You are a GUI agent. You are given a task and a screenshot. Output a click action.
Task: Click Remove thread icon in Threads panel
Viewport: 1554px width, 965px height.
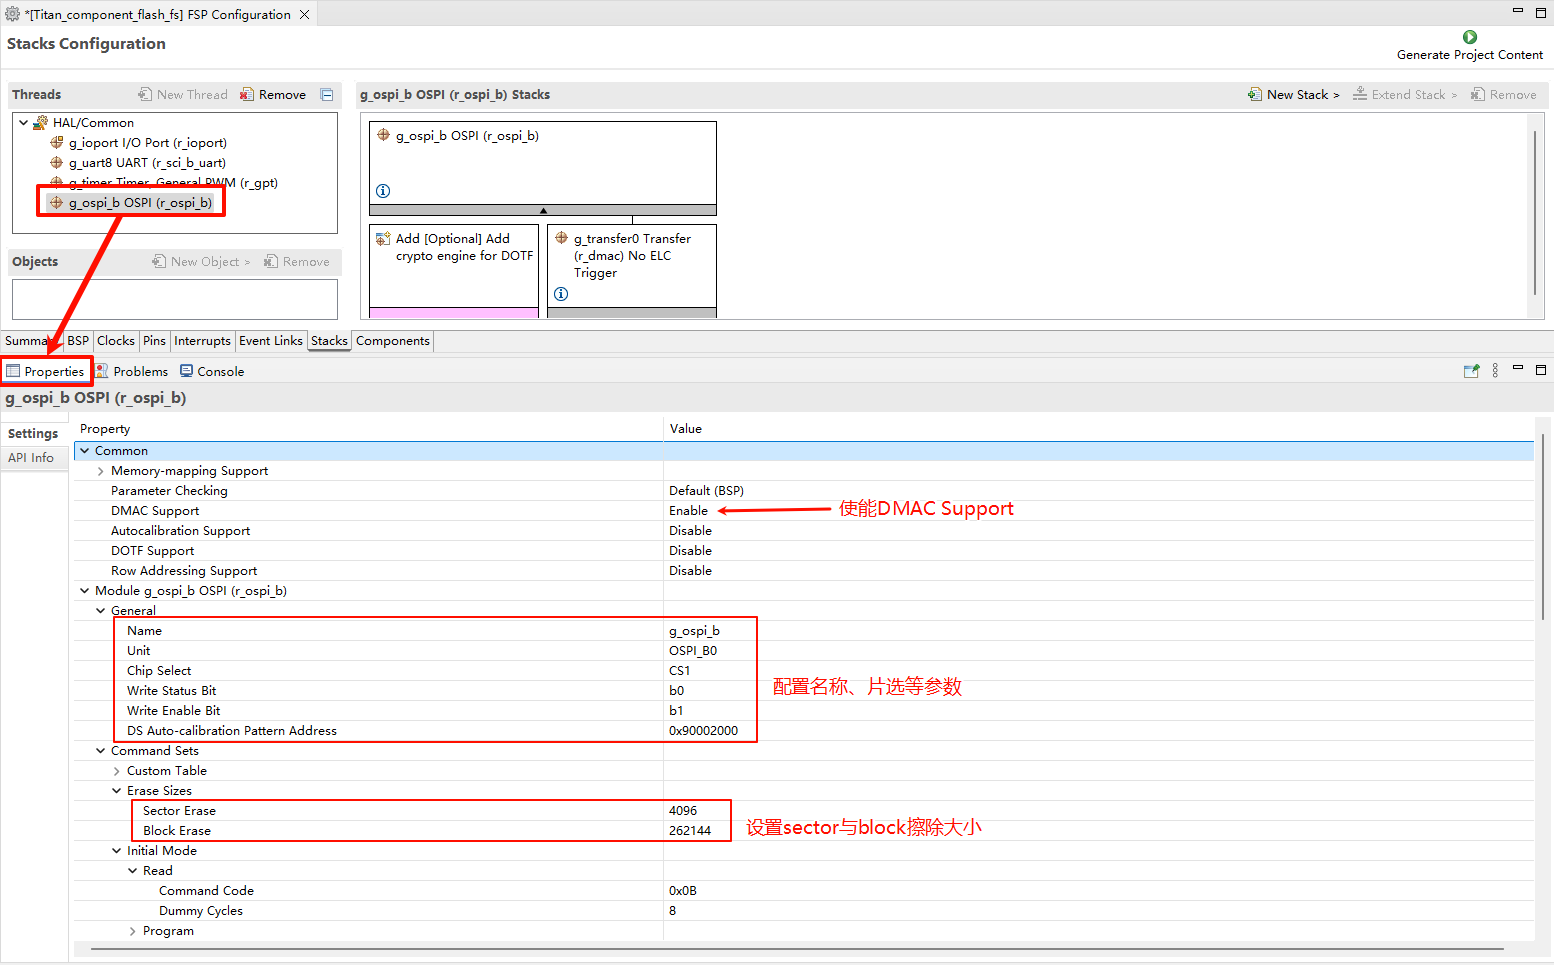click(247, 95)
